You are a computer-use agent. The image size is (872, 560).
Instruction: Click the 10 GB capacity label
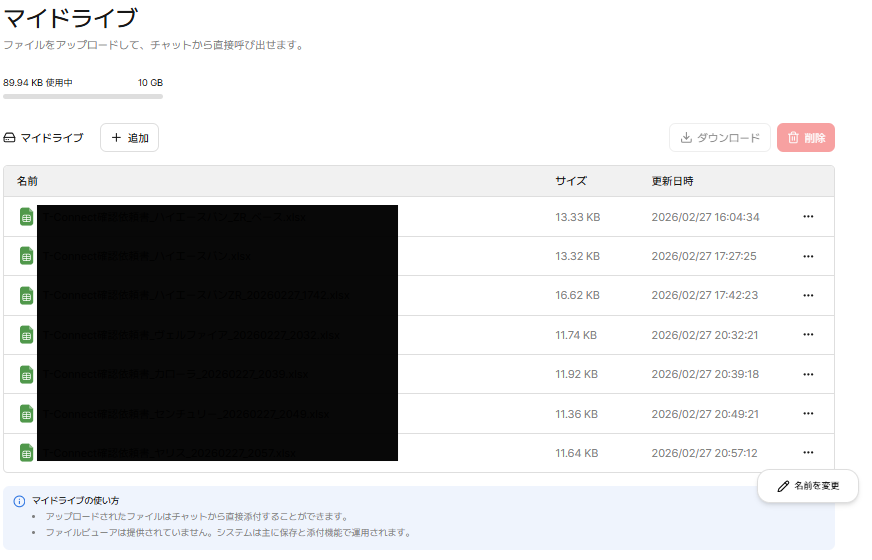pyautogui.click(x=150, y=83)
